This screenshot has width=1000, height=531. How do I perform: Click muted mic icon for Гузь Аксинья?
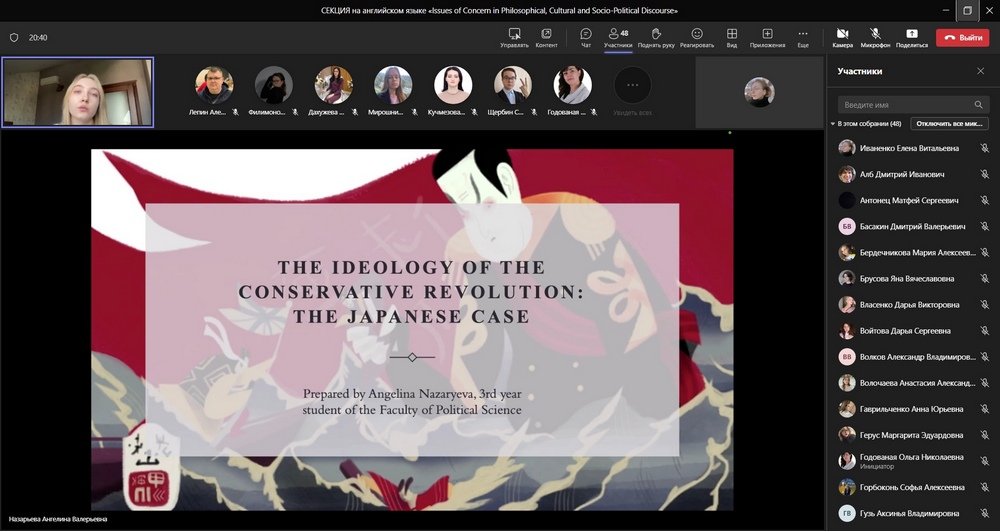pyautogui.click(x=985, y=513)
